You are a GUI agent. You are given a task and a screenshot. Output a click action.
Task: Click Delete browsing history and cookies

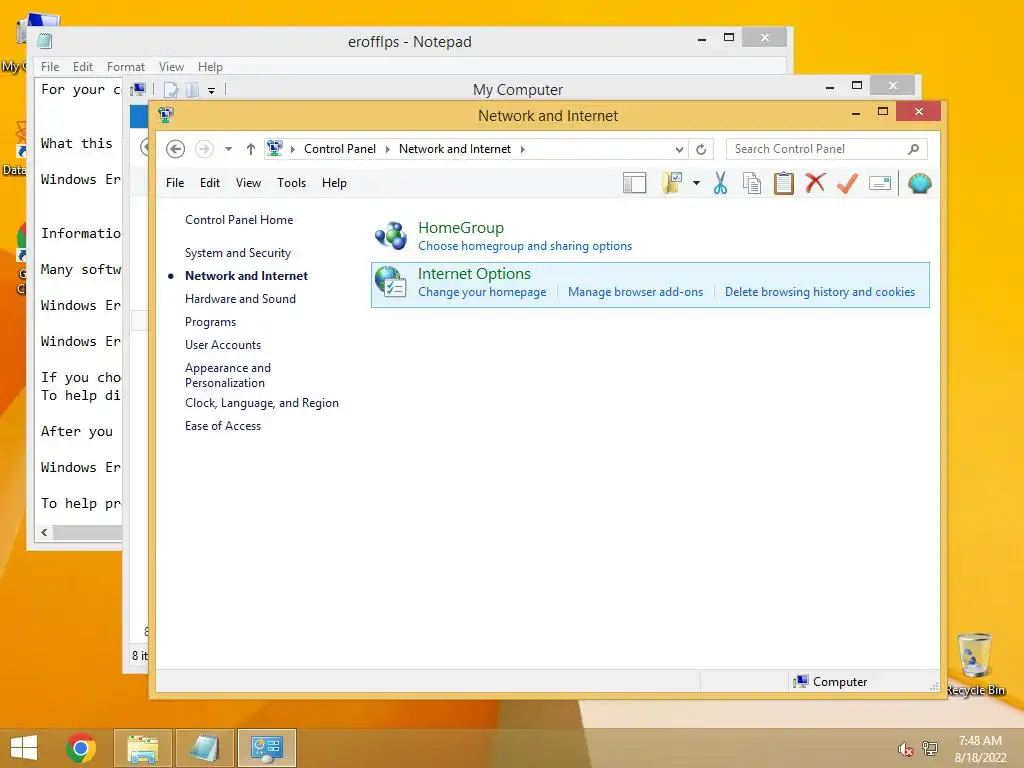pyautogui.click(x=820, y=292)
